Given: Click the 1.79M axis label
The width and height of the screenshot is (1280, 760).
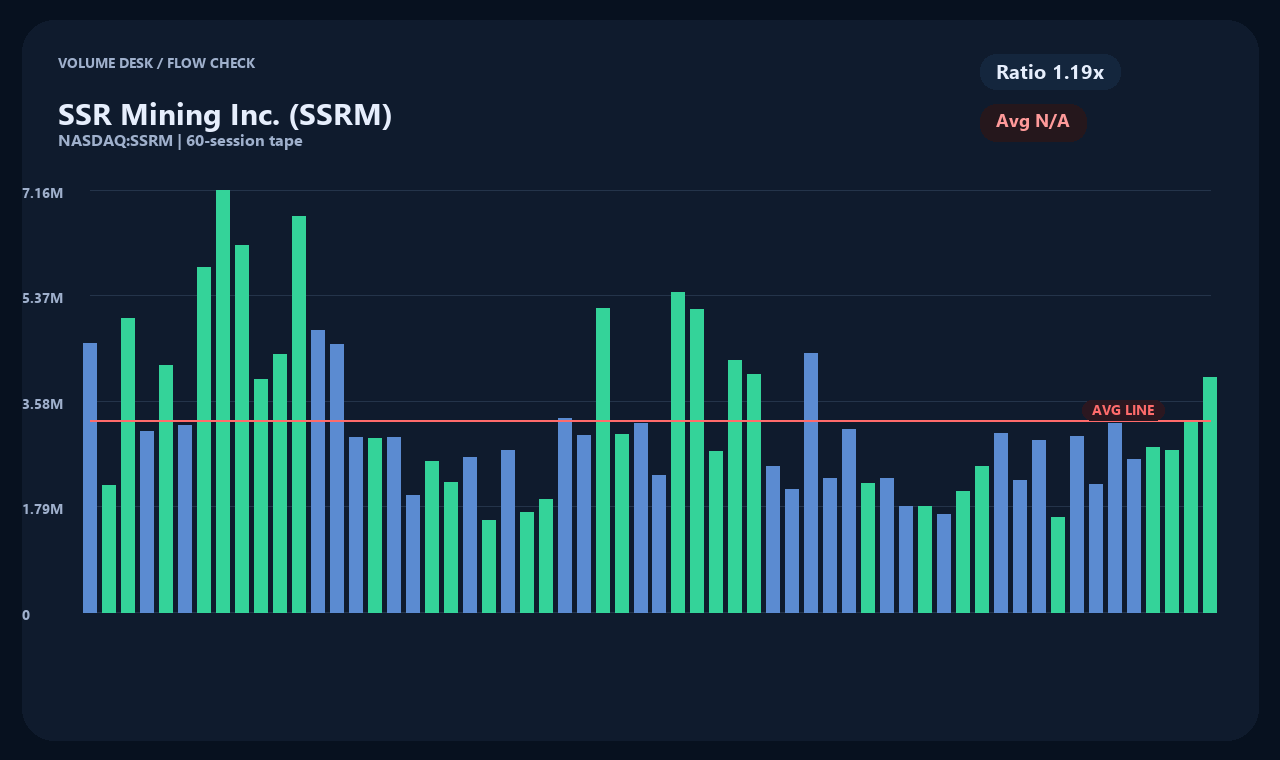Looking at the screenshot, I should tap(43, 509).
